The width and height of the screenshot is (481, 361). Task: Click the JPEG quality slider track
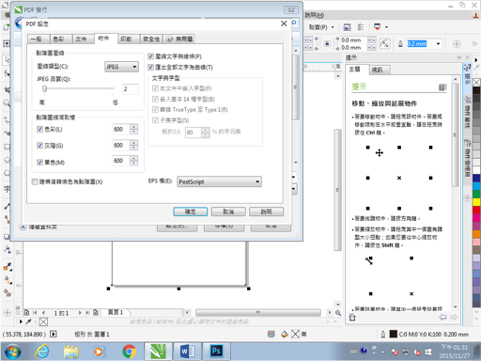coord(78,89)
